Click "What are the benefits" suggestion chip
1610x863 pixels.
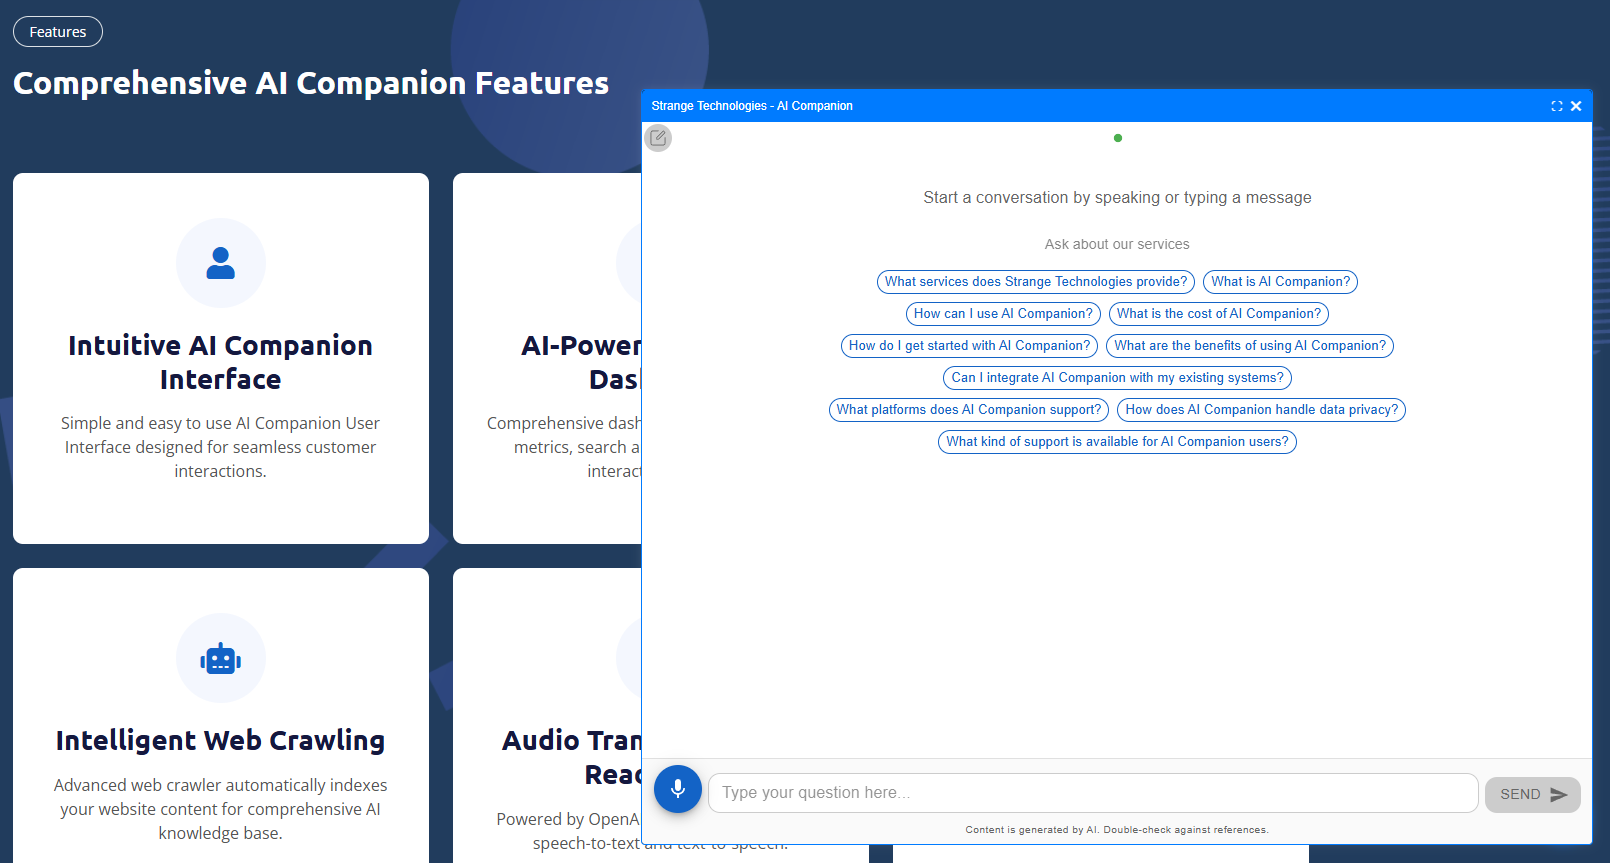1249,346
